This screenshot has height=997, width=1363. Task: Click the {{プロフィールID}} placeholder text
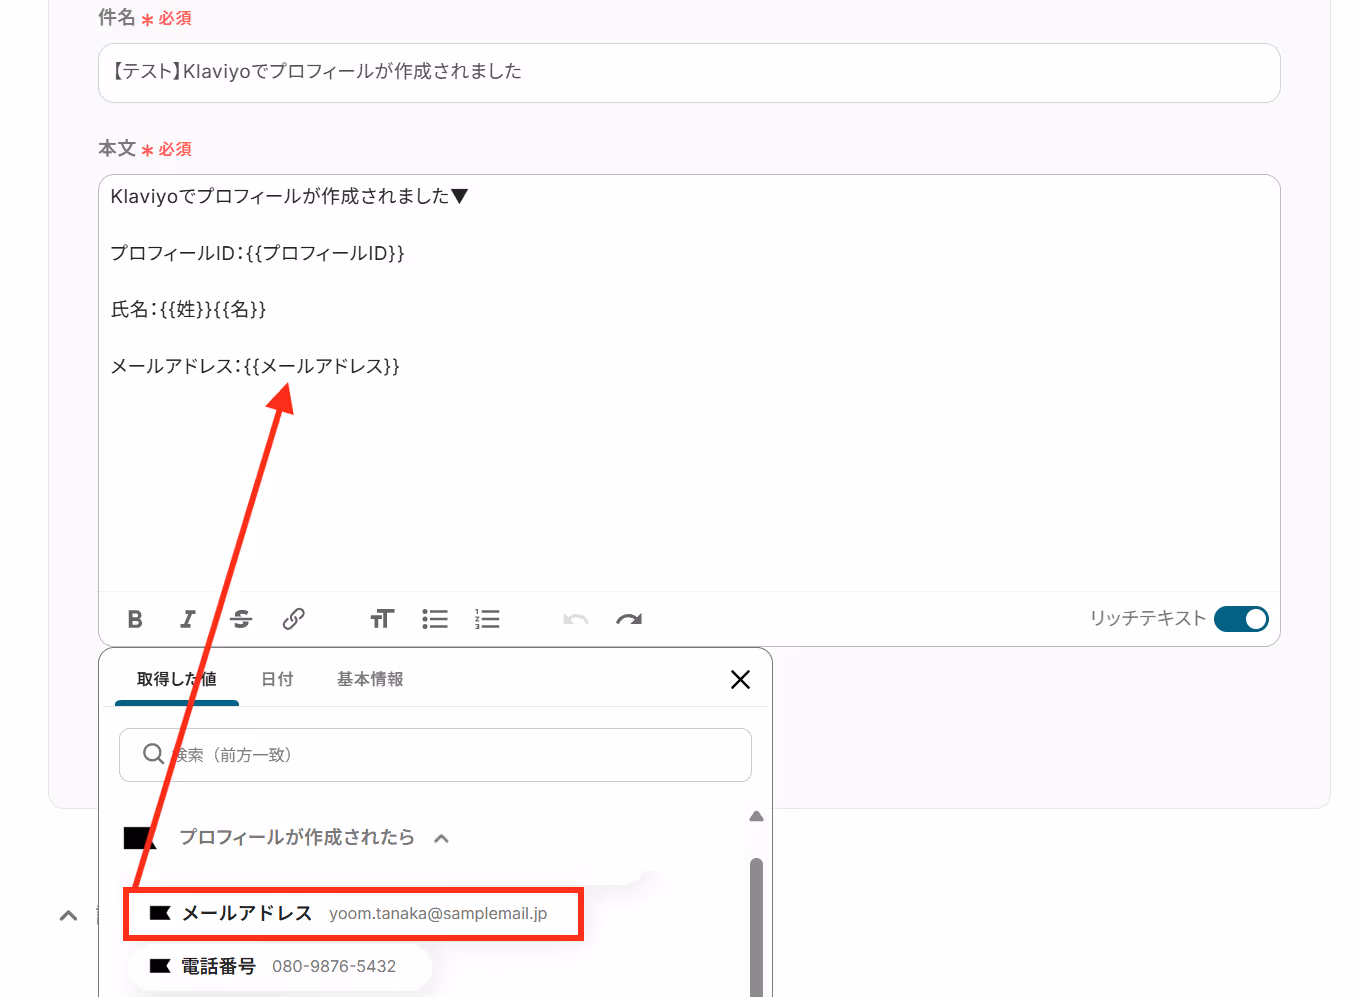(325, 253)
